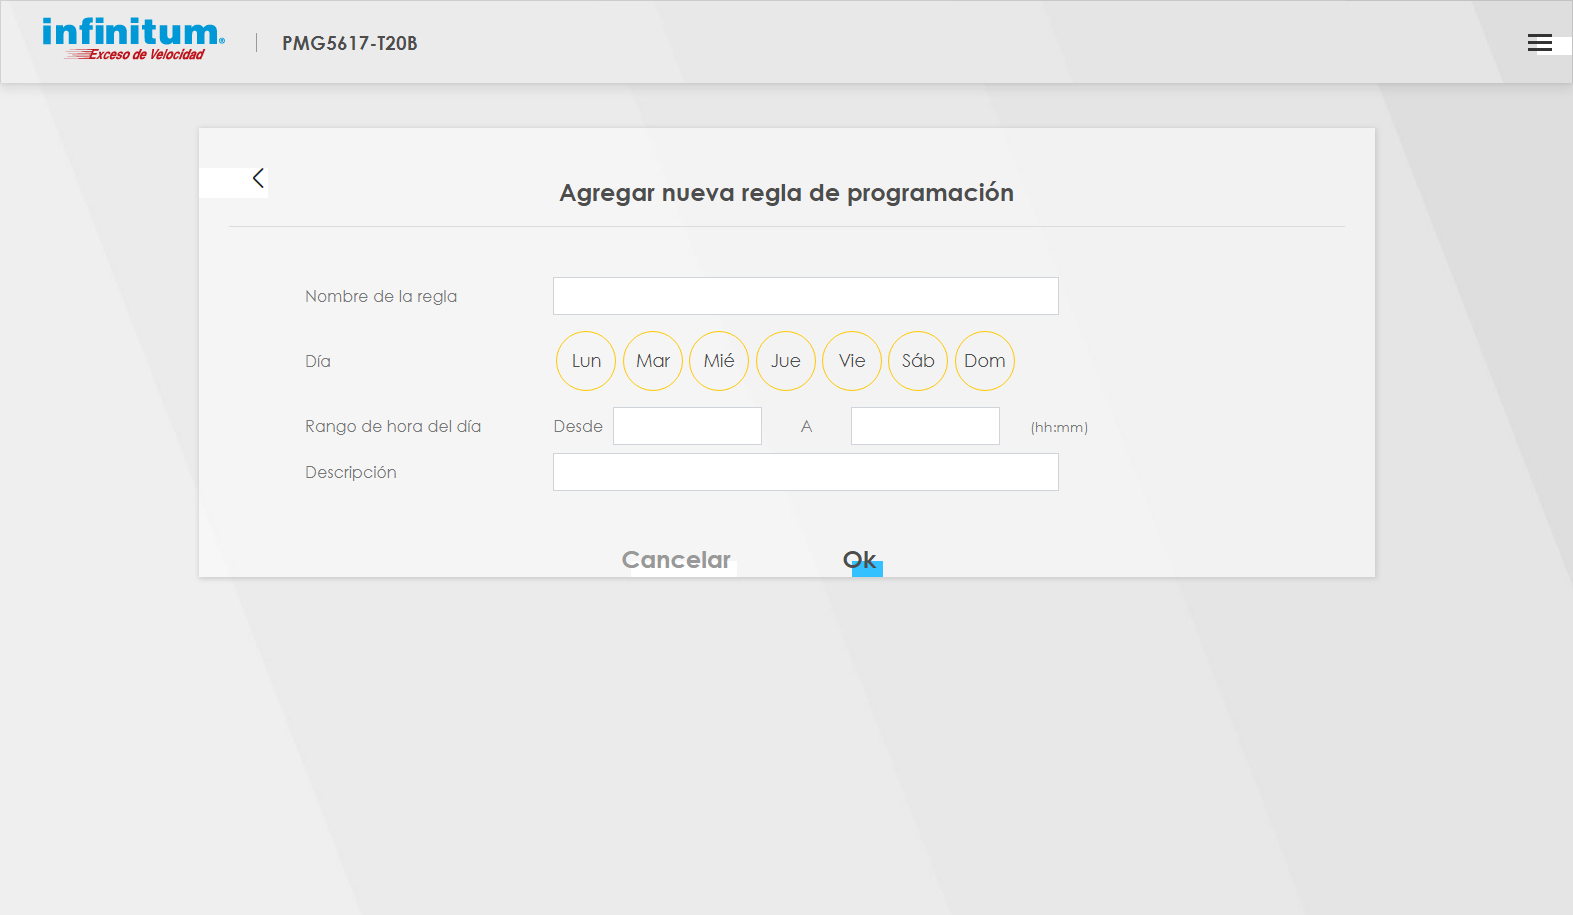The image size is (1573, 915).
Task: Focus the Descripción text box
Action: click(x=805, y=472)
